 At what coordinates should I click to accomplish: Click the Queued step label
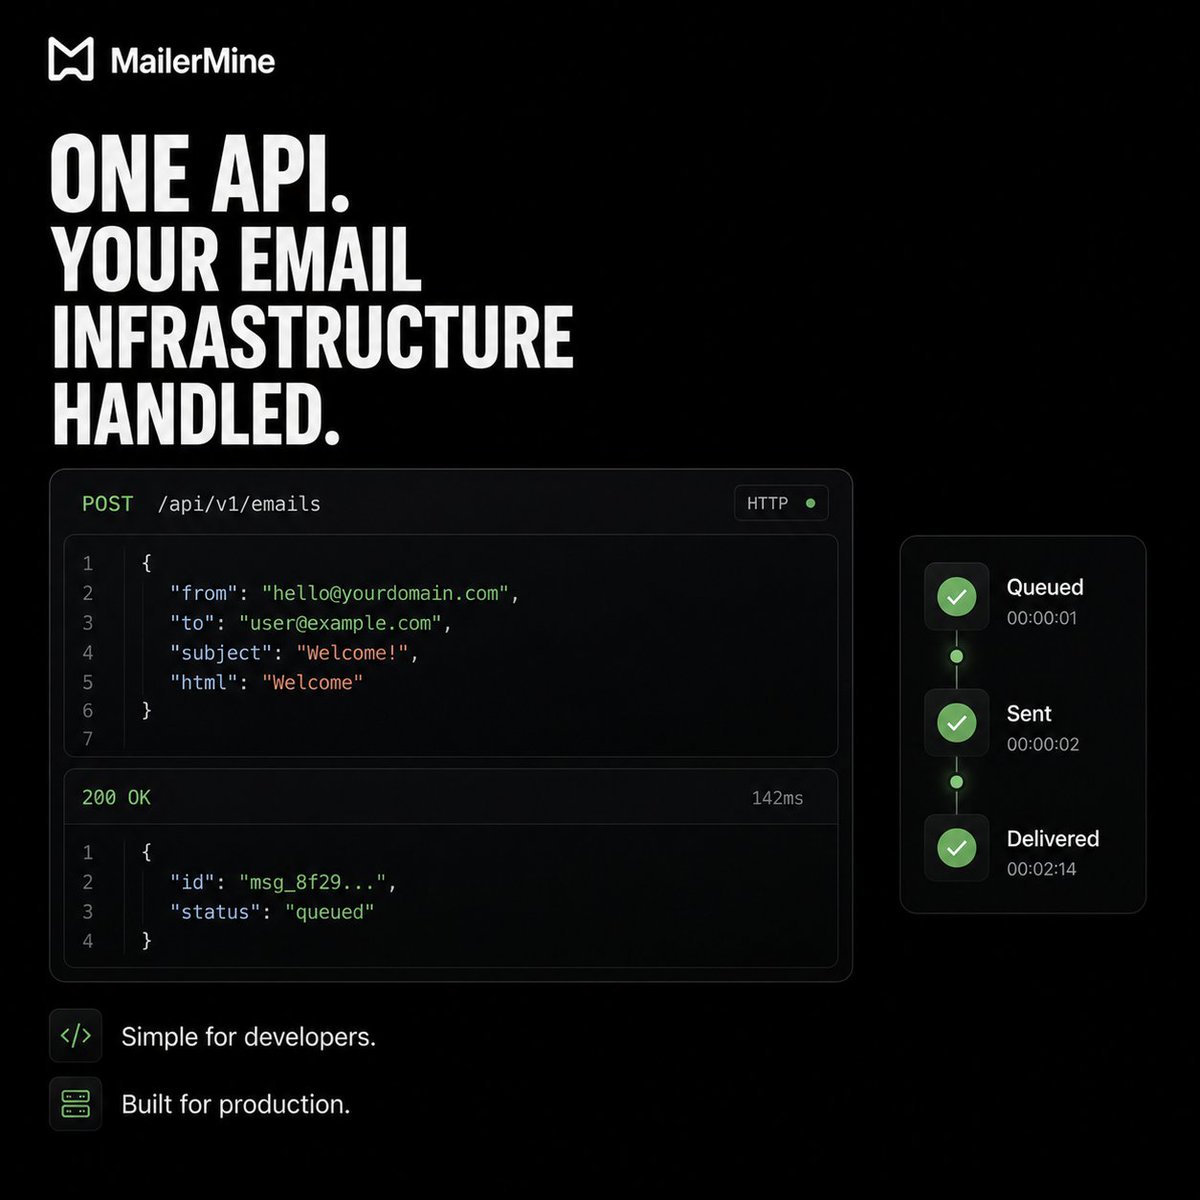[1045, 587]
